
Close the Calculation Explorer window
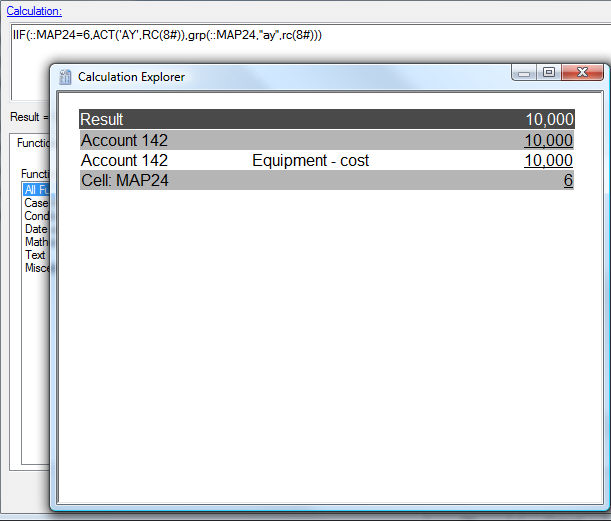[x=581, y=72]
